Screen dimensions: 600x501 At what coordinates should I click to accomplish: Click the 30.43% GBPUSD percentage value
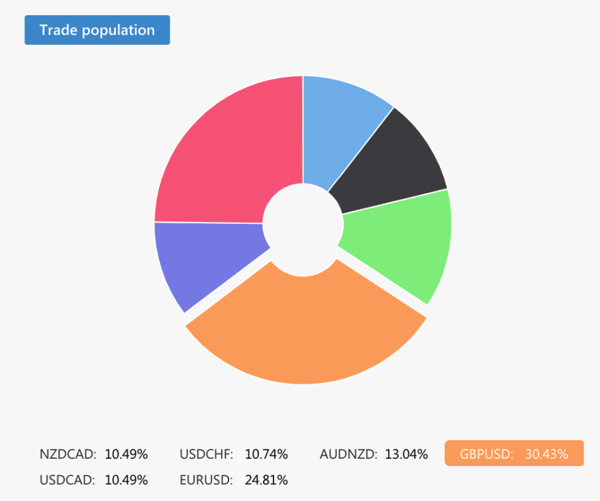(546, 454)
